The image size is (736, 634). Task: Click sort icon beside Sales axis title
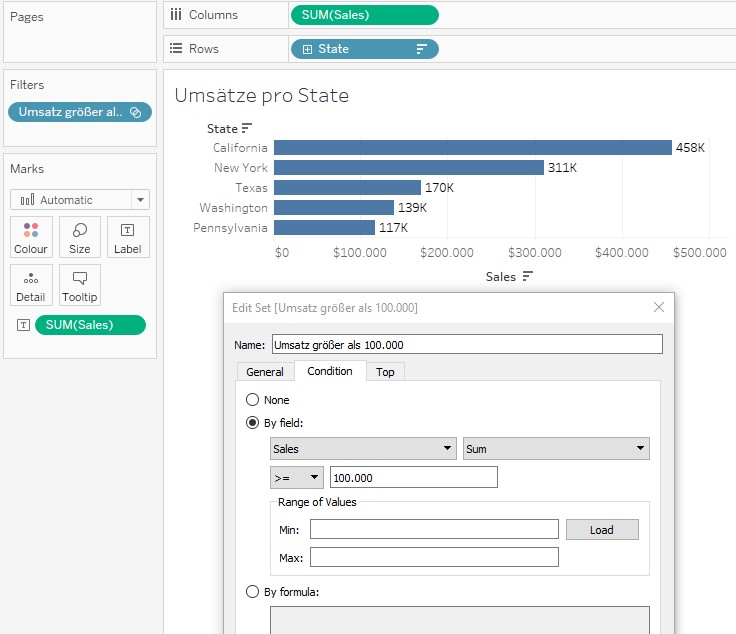[528, 276]
